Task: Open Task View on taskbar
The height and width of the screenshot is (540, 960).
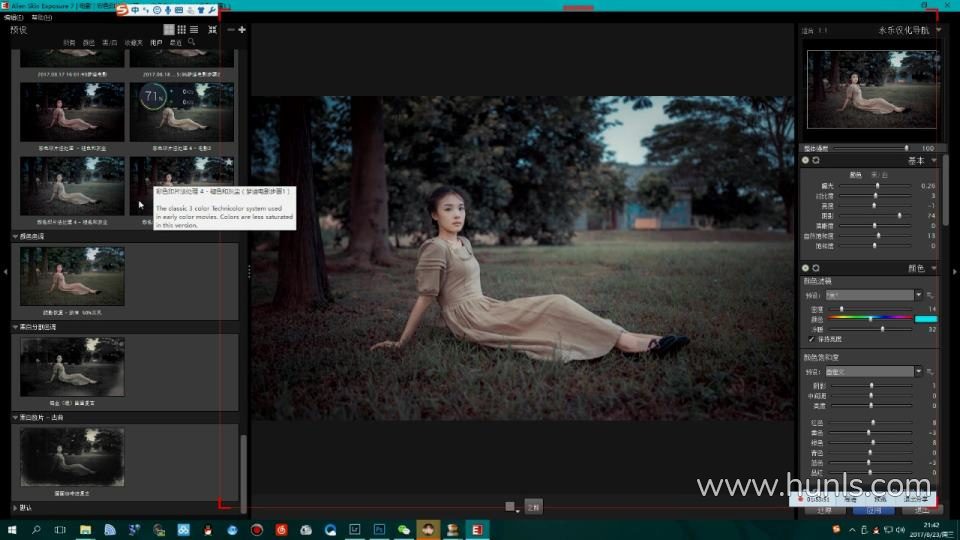Action: pyautogui.click(x=60, y=530)
